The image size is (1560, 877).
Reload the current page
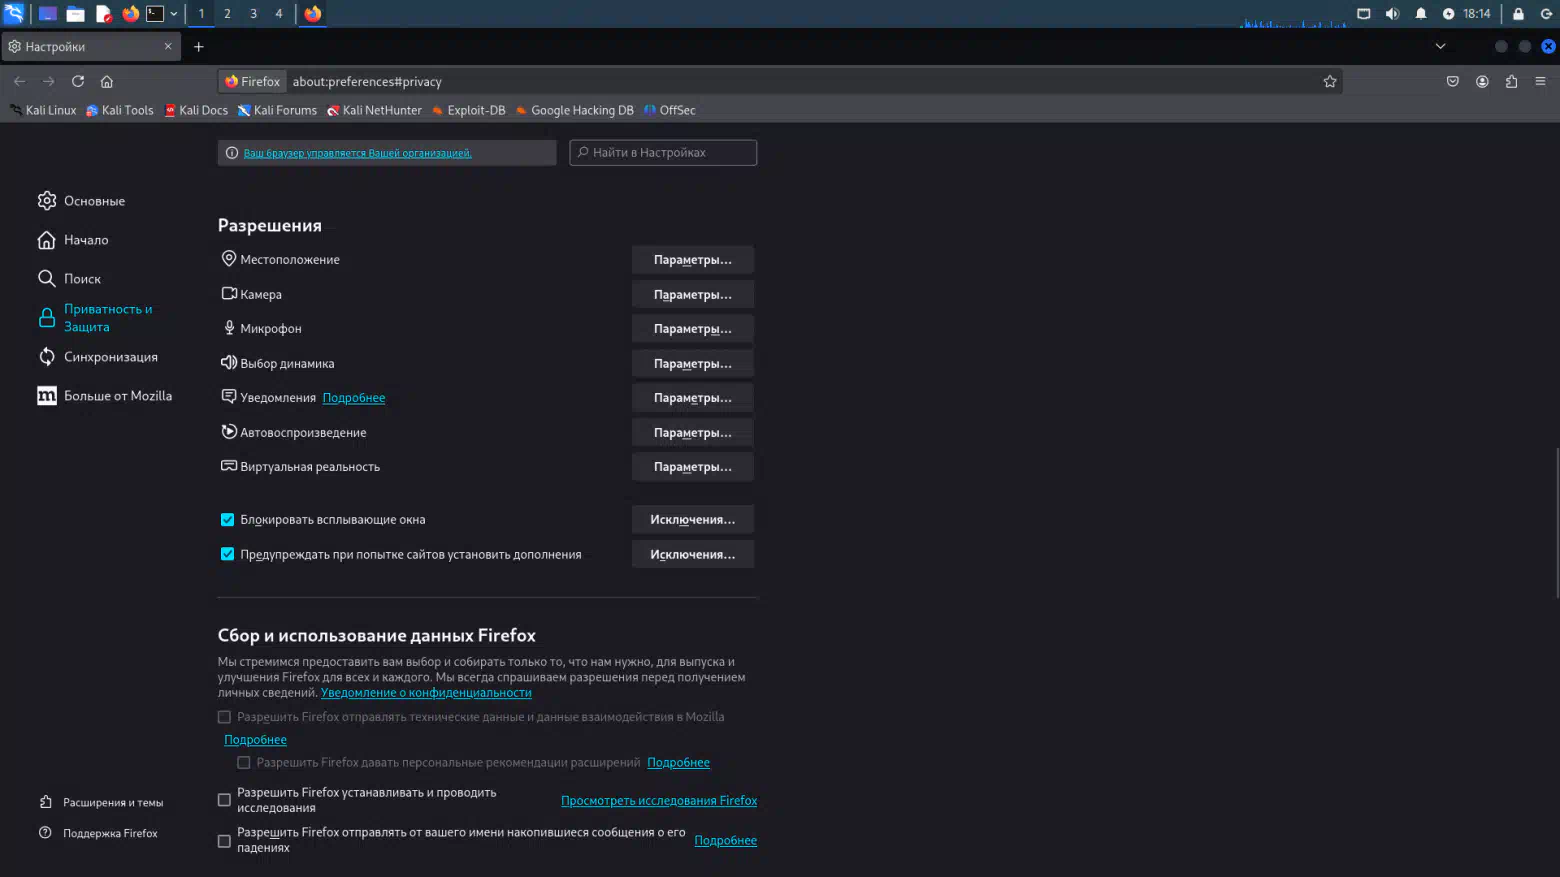(78, 81)
